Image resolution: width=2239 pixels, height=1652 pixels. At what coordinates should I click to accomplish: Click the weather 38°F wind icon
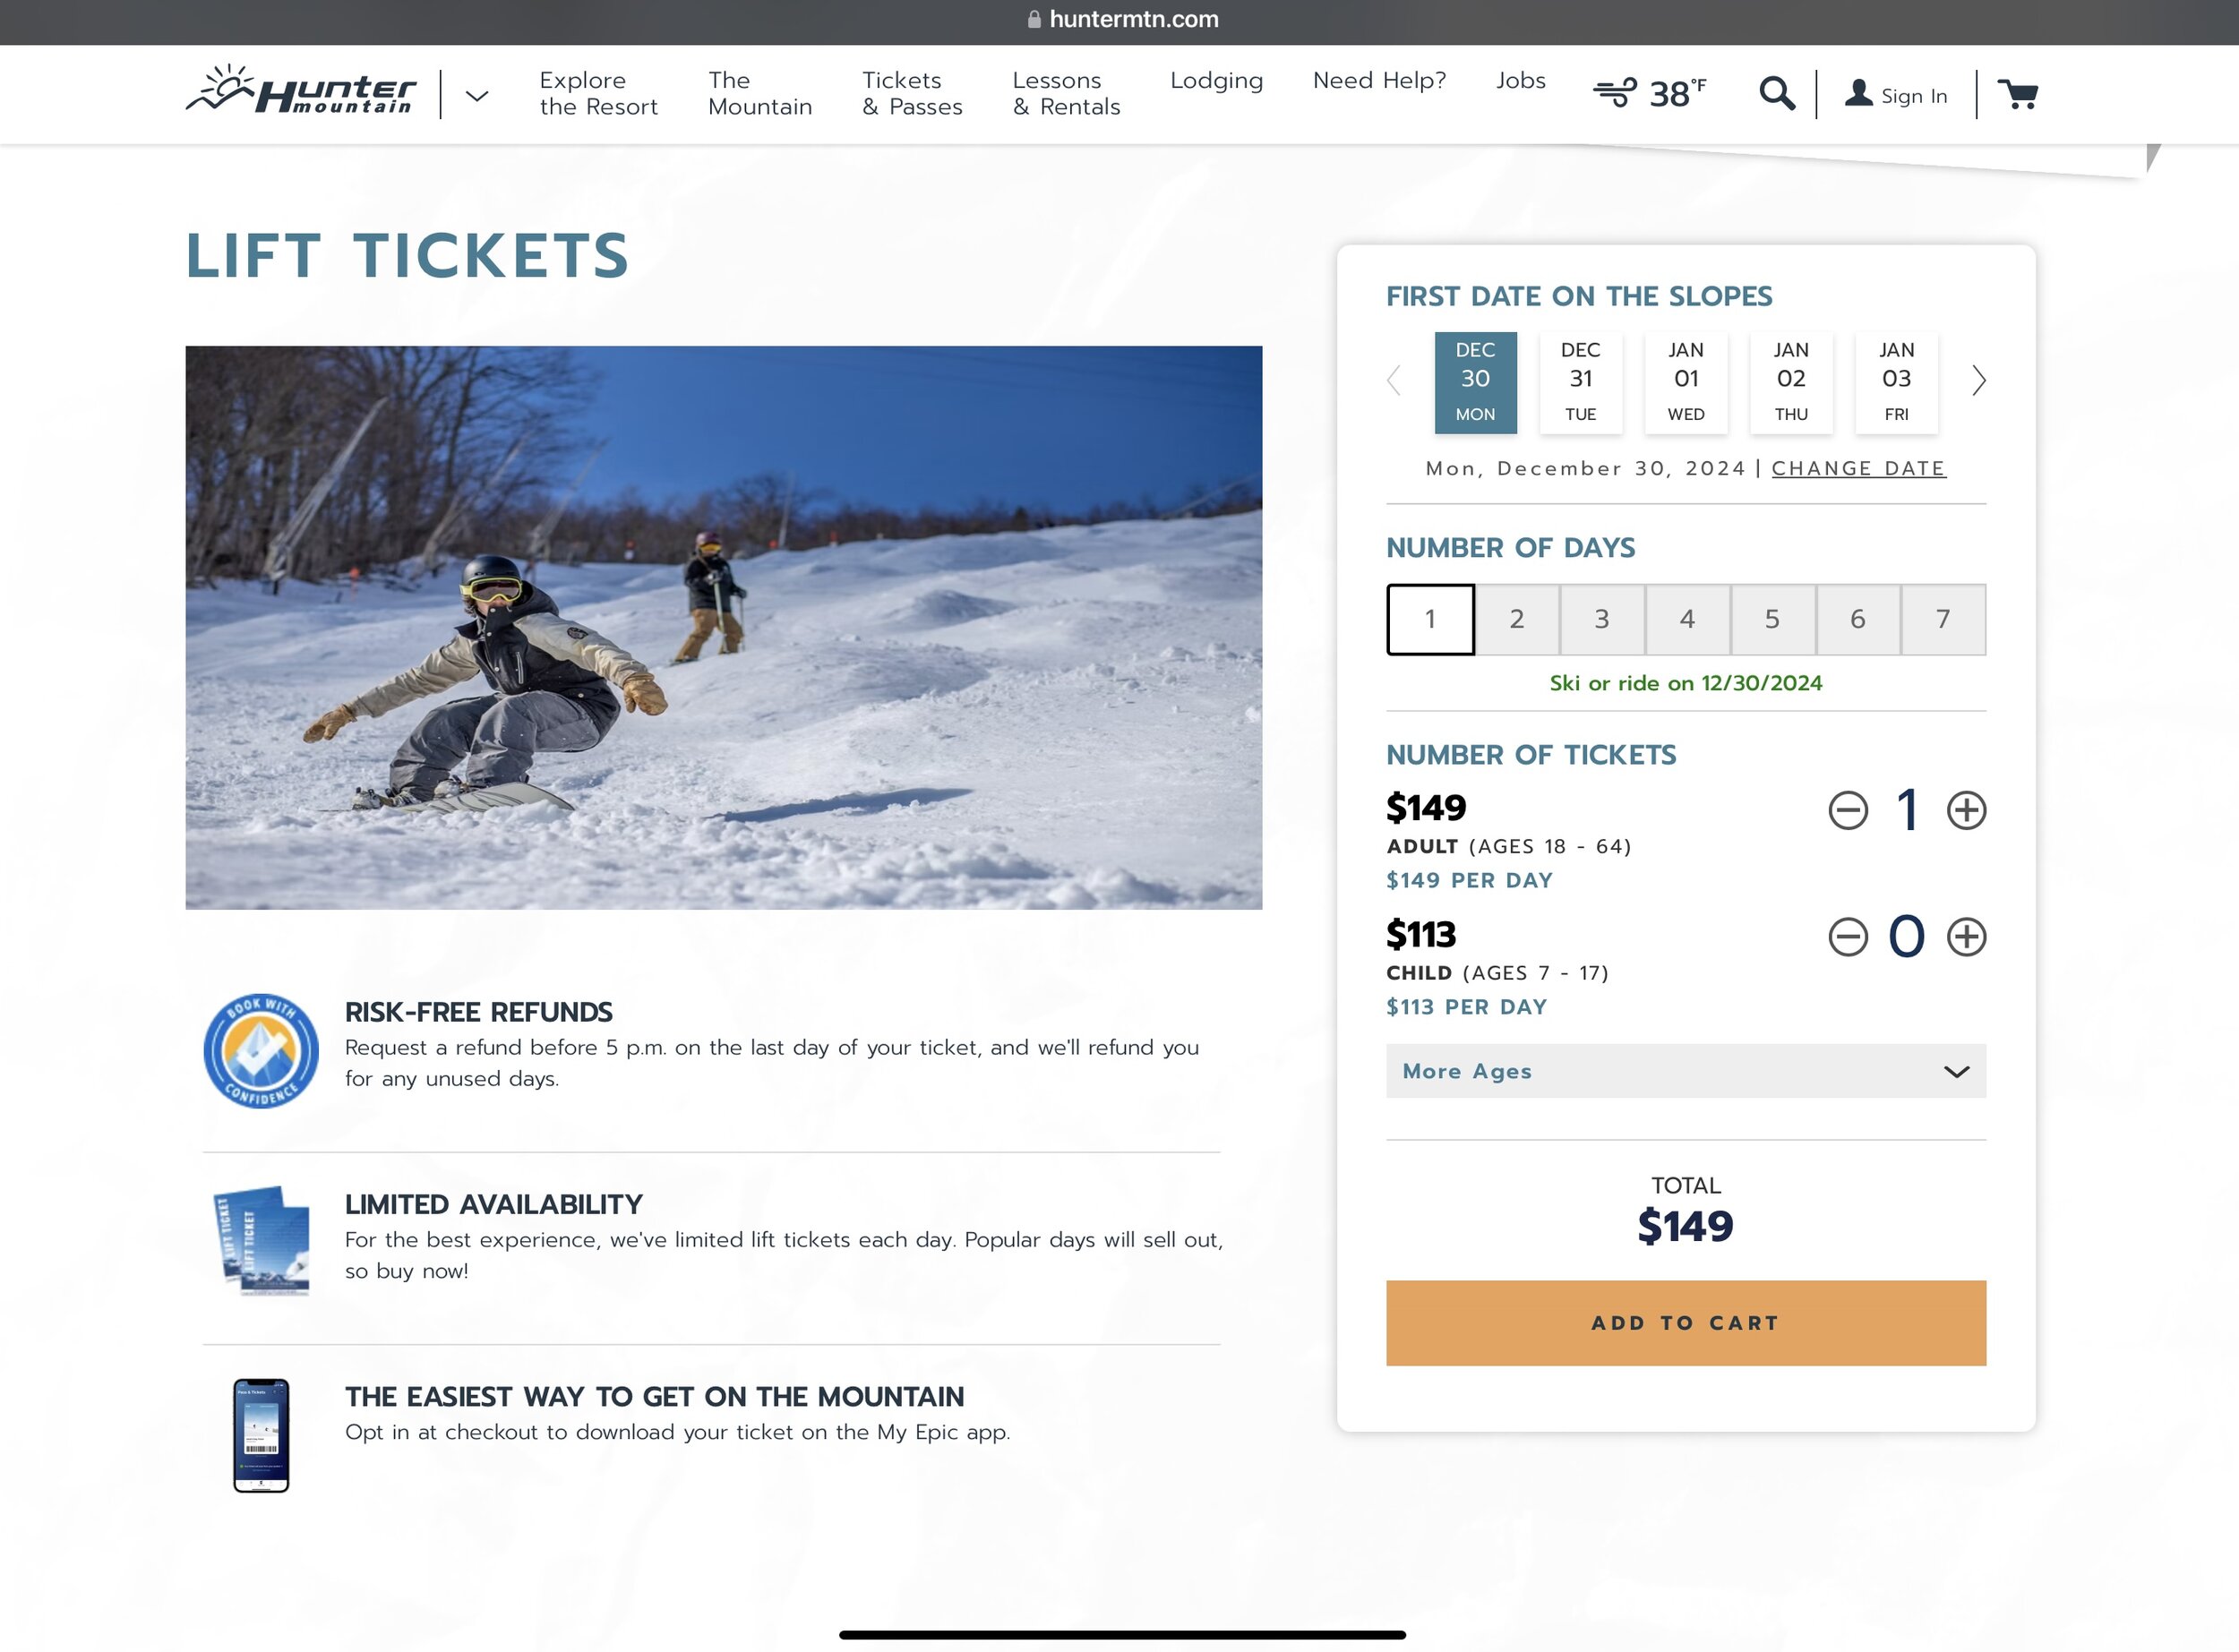pos(1649,94)
